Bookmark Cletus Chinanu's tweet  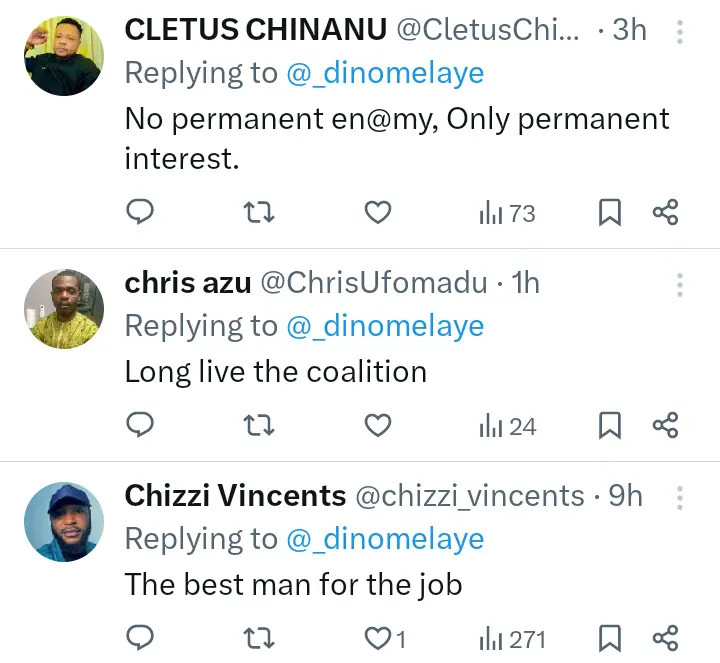610,212
